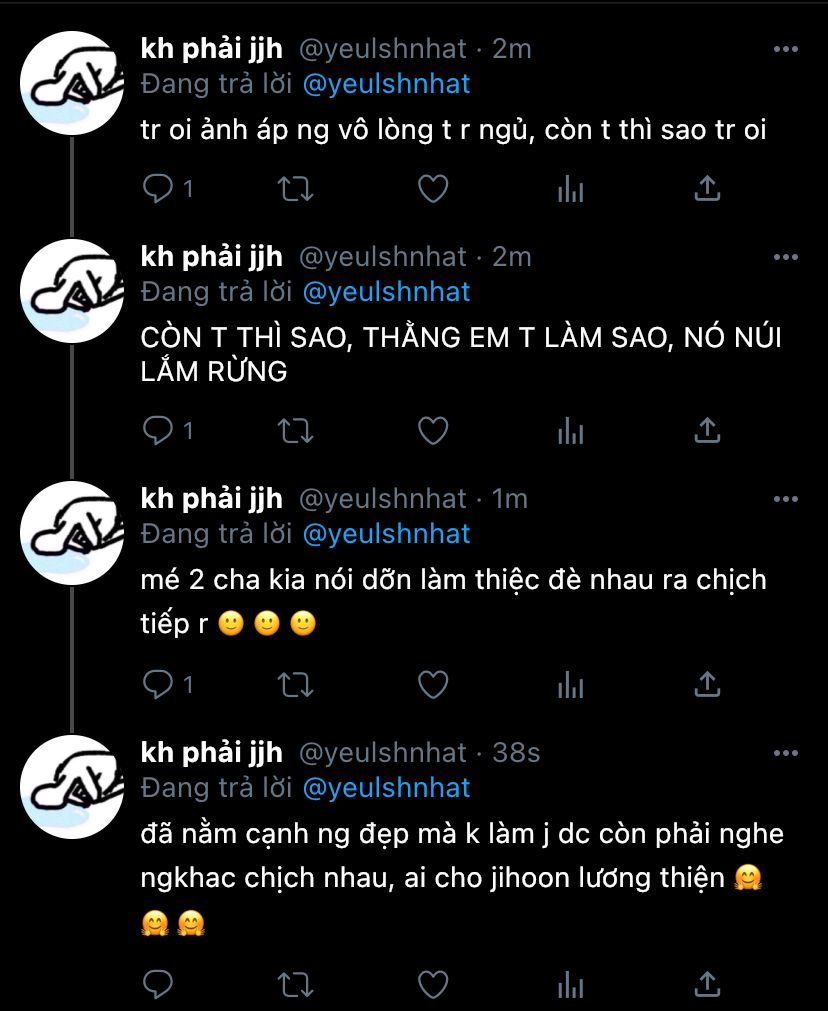Image resolution: width=828 pixels, height=1011 pixels.
Task: Like the tweet posted 38s ago
Action: click(x=433, y=984)
